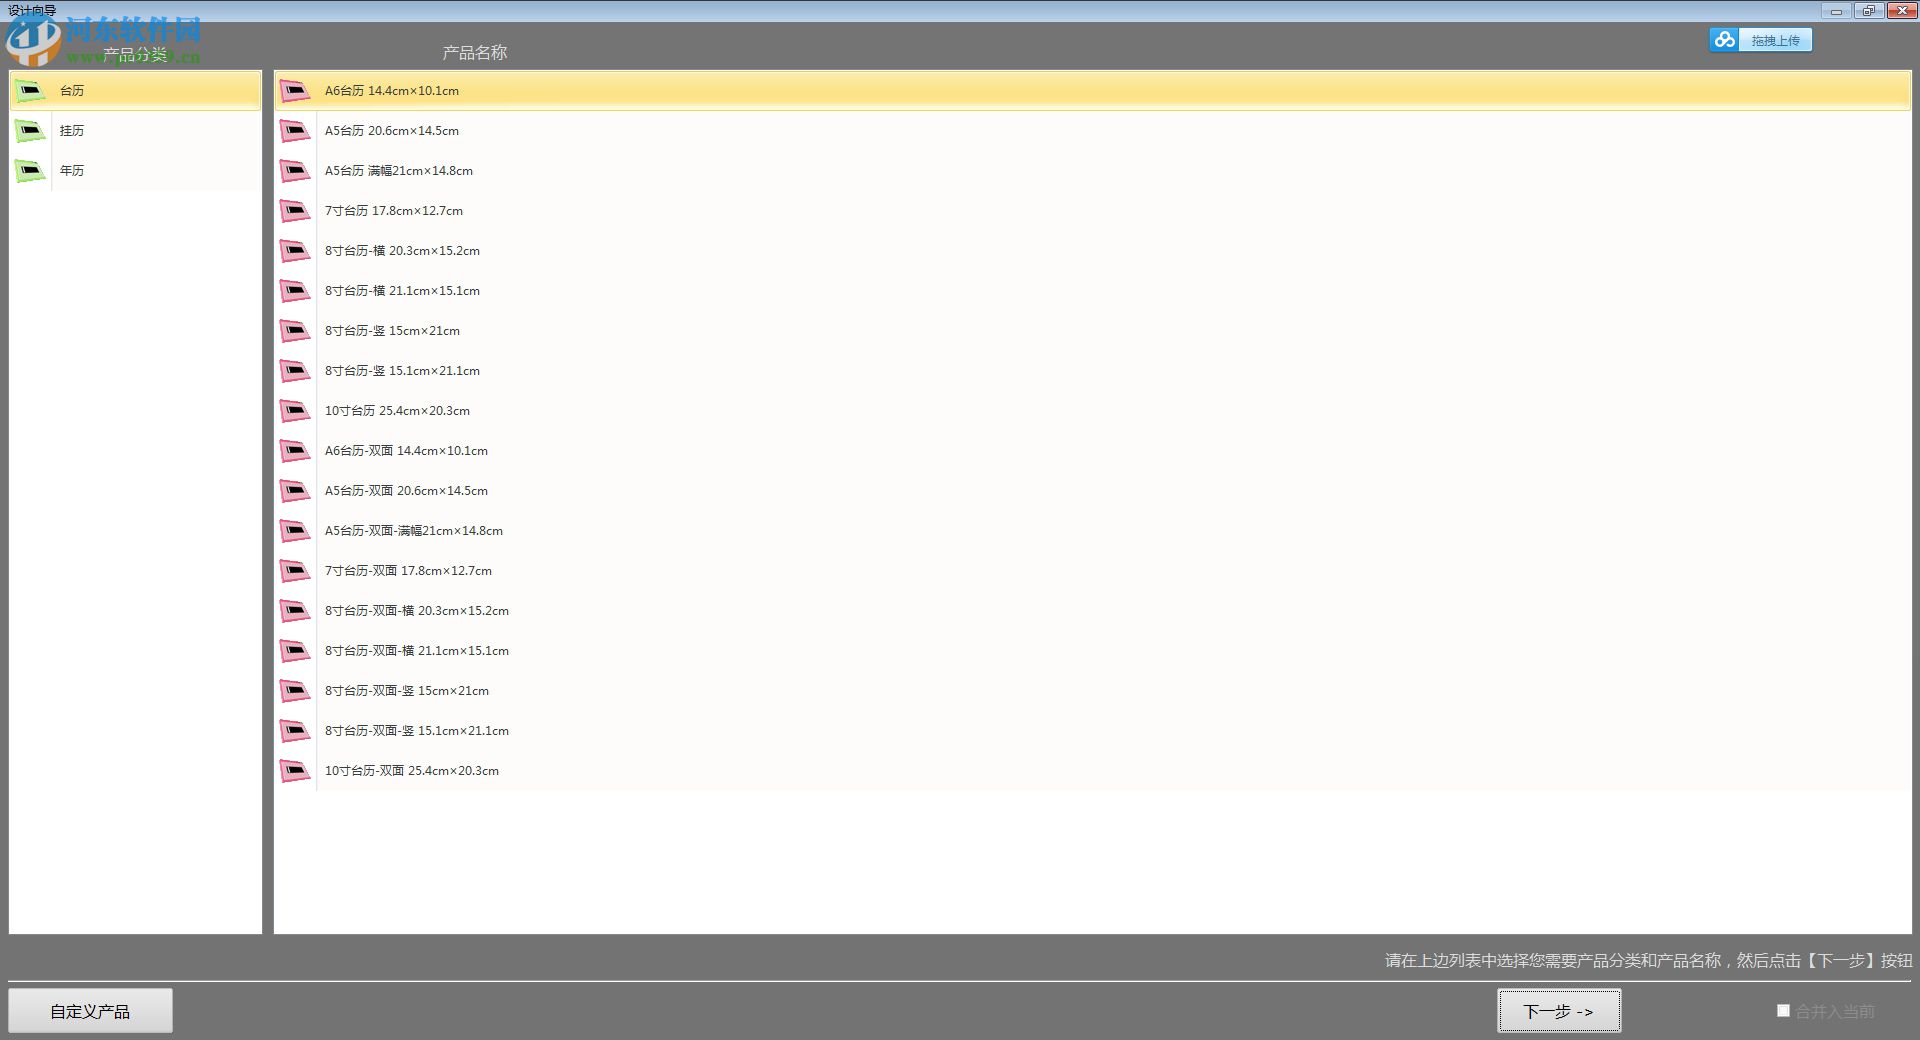
Task: Click the icon for 8寸台历-竖 15cm×21cm
Action: [x=295, y=331]
